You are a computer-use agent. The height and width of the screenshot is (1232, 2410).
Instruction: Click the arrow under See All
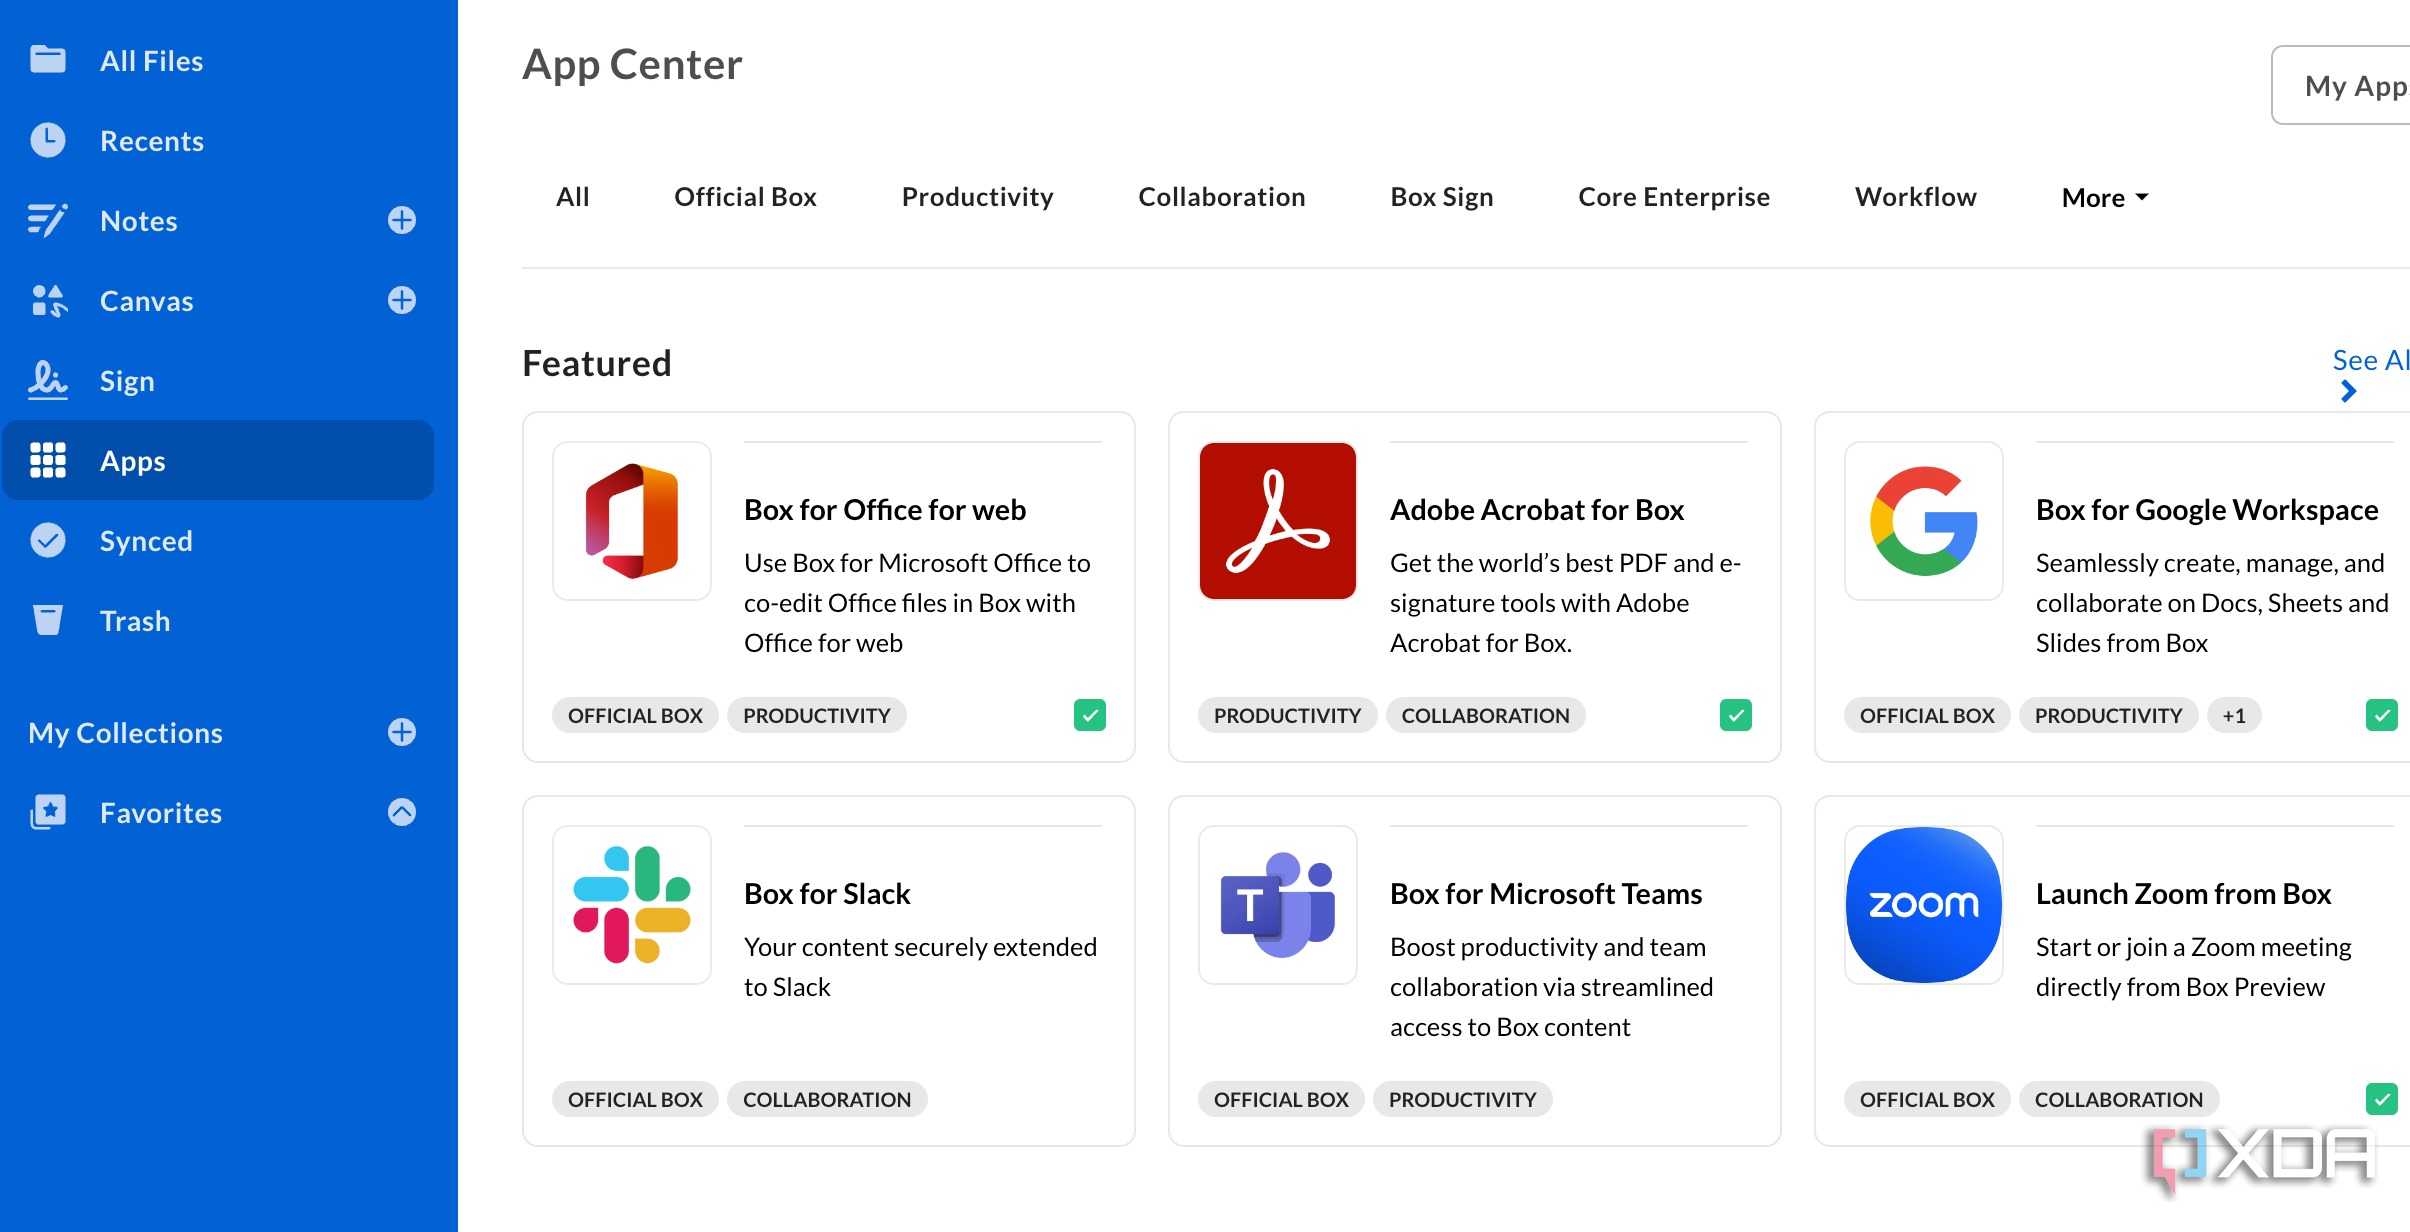tap(2349, 392)
